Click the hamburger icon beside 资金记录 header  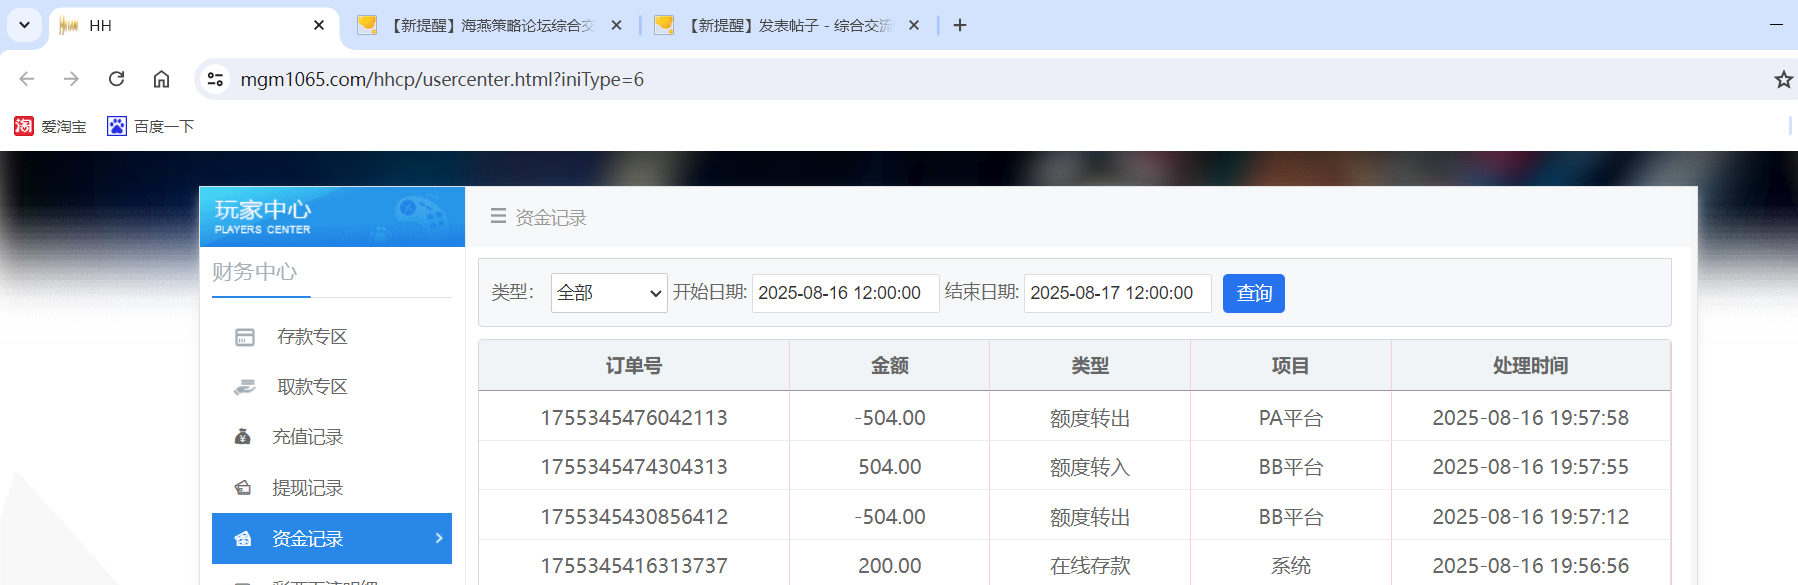[x=498, y=216]
